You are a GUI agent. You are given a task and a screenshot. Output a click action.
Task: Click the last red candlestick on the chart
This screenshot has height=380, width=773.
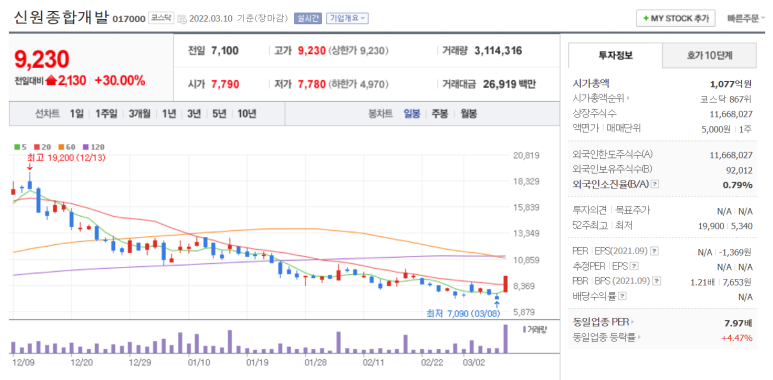[x=505, y=284]
